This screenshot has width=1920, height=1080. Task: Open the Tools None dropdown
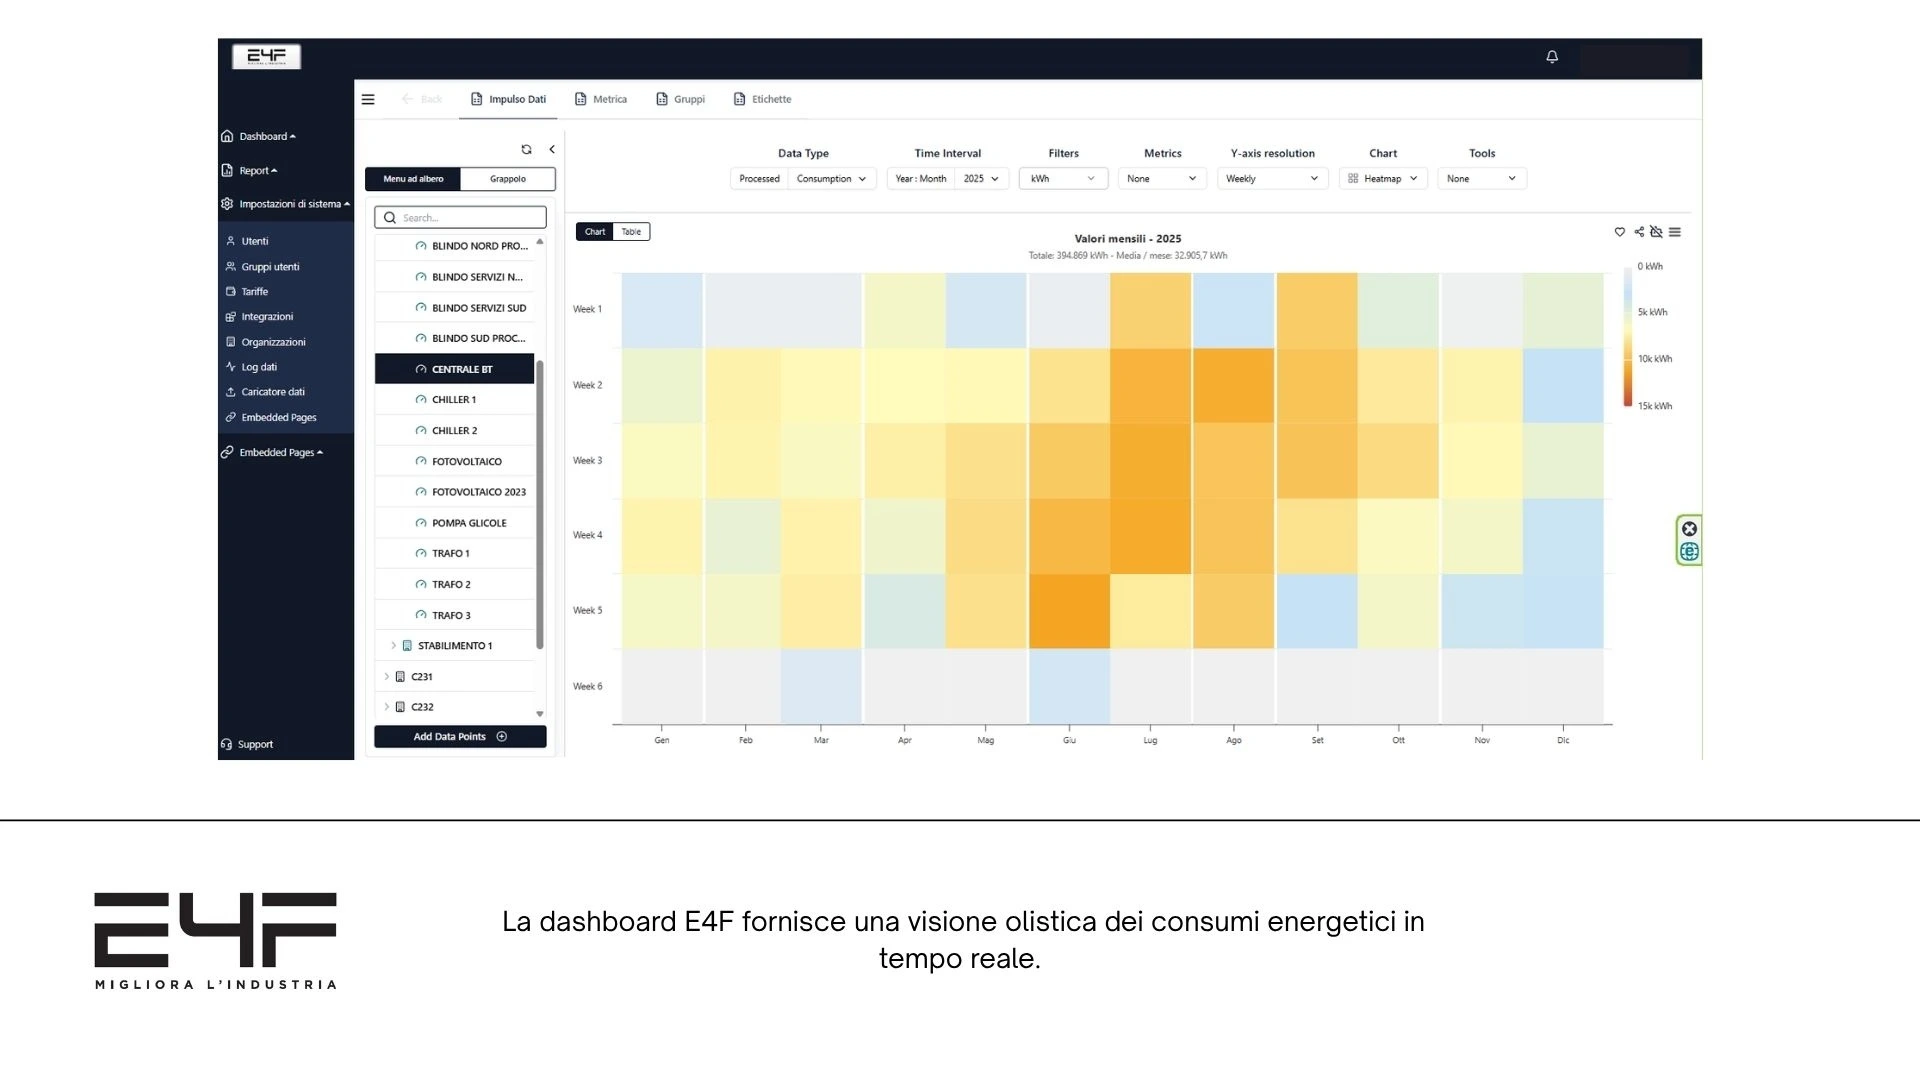pyautogui.click(x=1482, y=179)
